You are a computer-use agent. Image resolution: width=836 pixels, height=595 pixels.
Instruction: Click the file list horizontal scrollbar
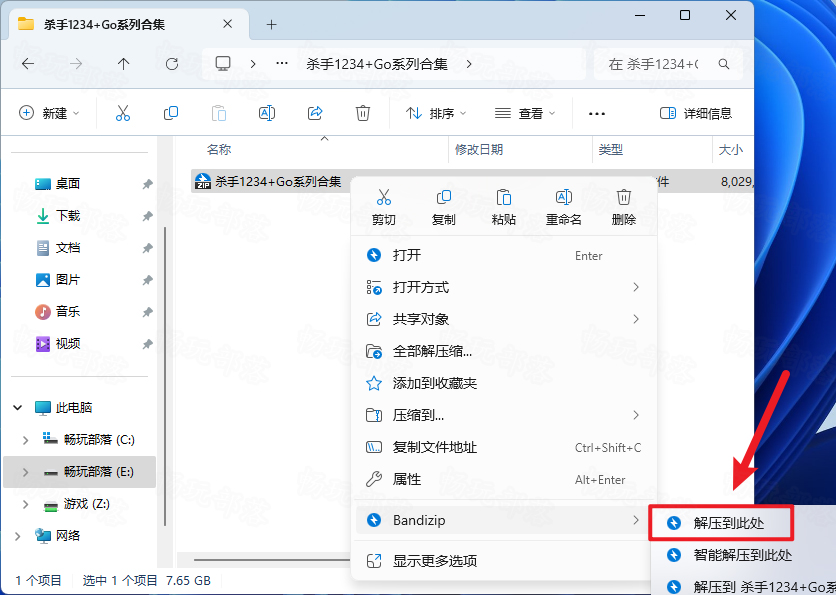[272, 560]
